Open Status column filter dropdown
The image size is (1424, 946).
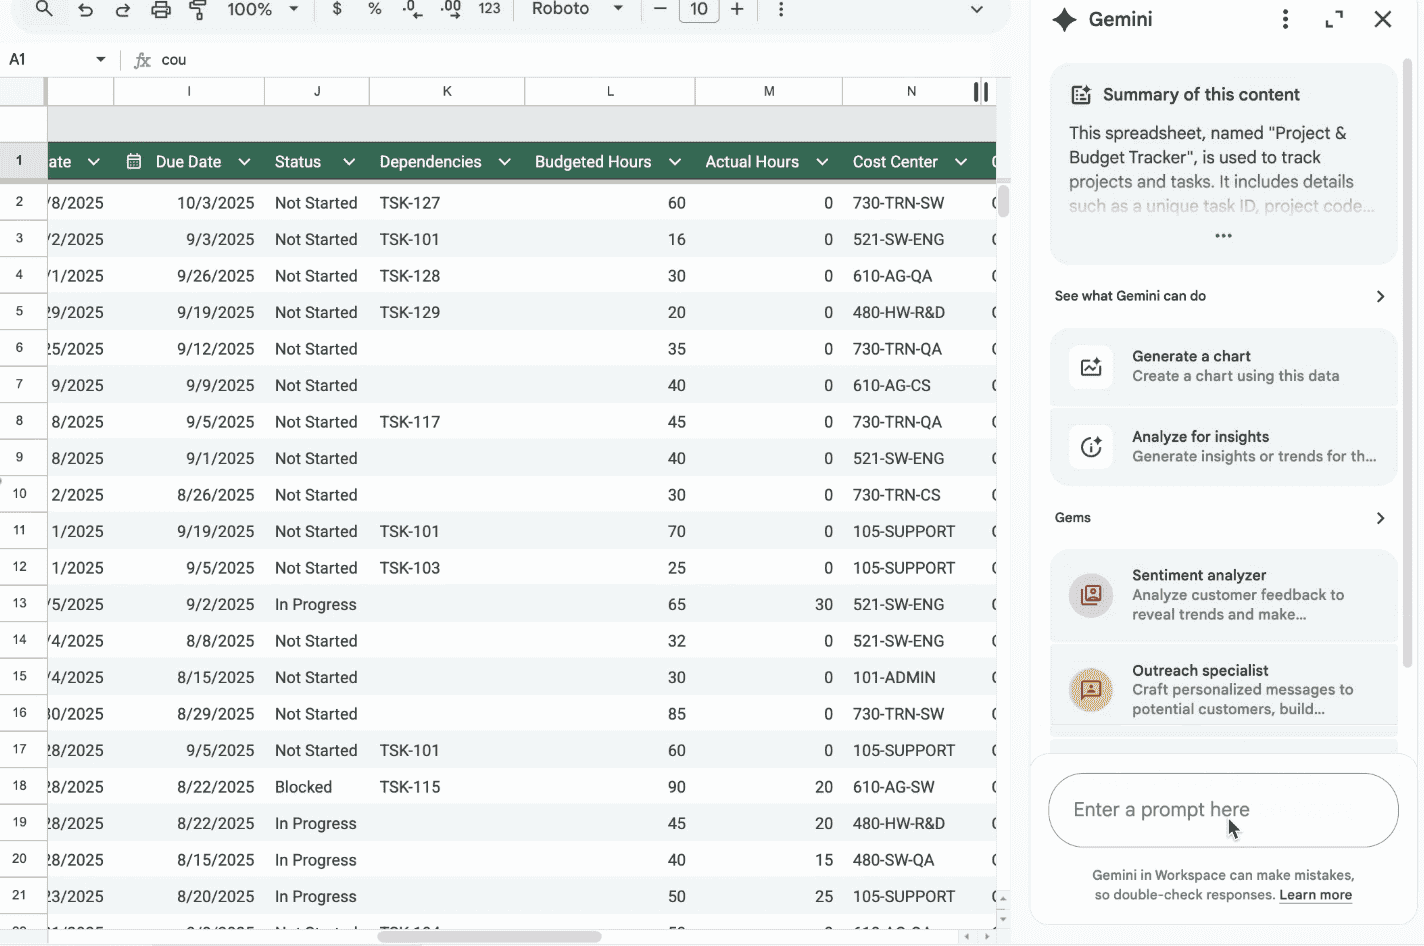pos(349,162)
